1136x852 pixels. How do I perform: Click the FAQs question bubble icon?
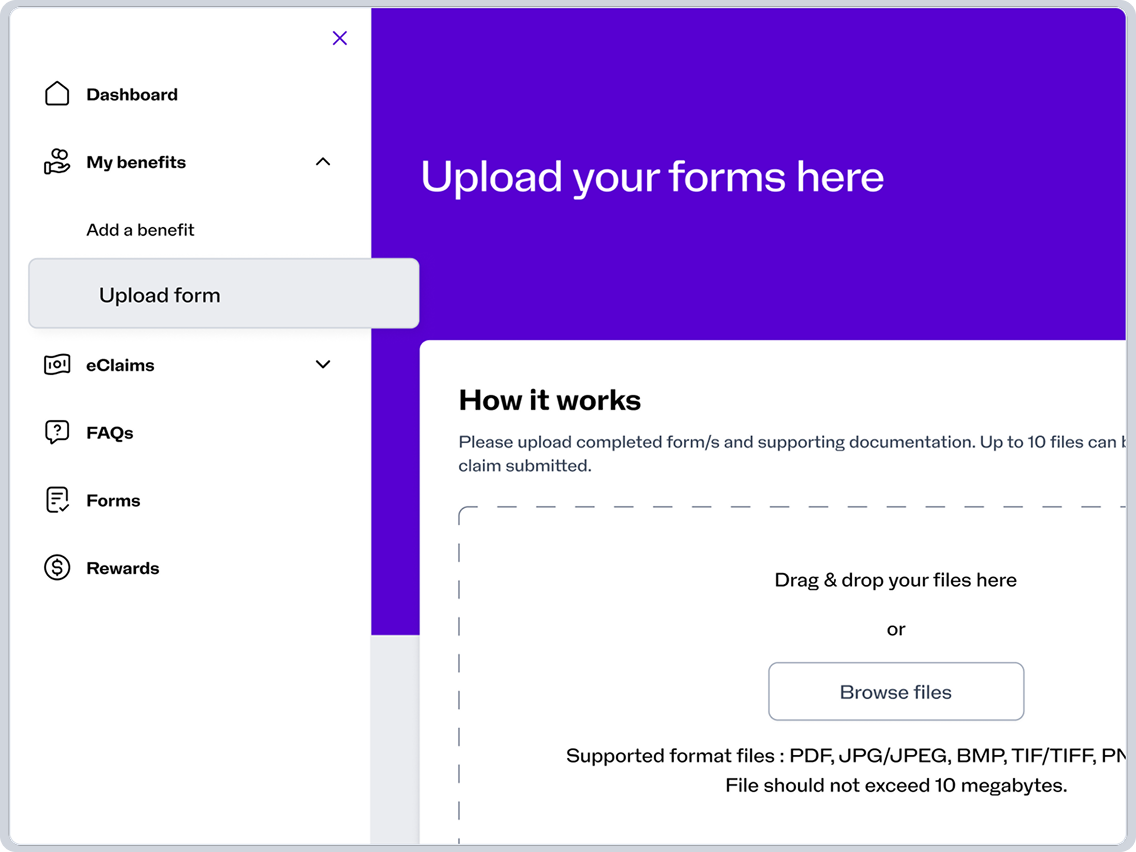coord(57,433)
